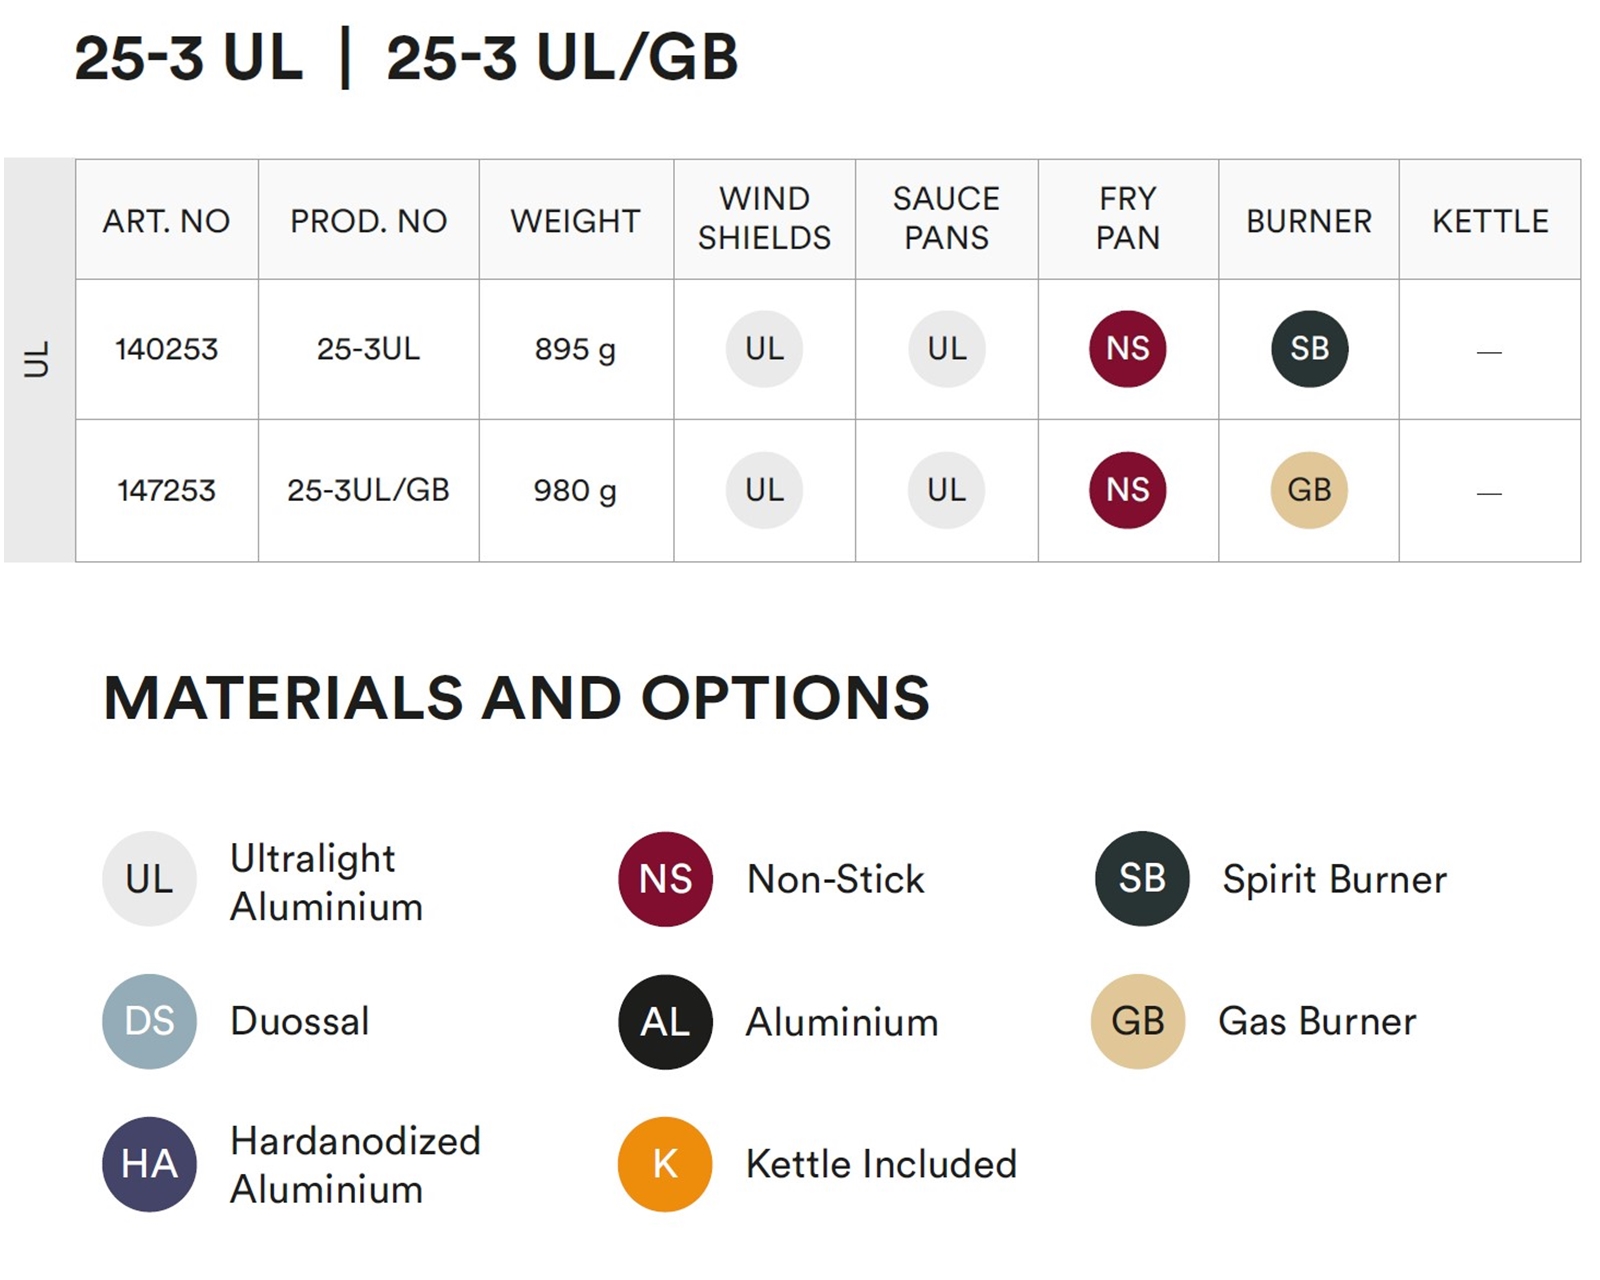
Task: Click the GB burner badge in 25-3UL/GB row
Action: [x=1309, y=490]
